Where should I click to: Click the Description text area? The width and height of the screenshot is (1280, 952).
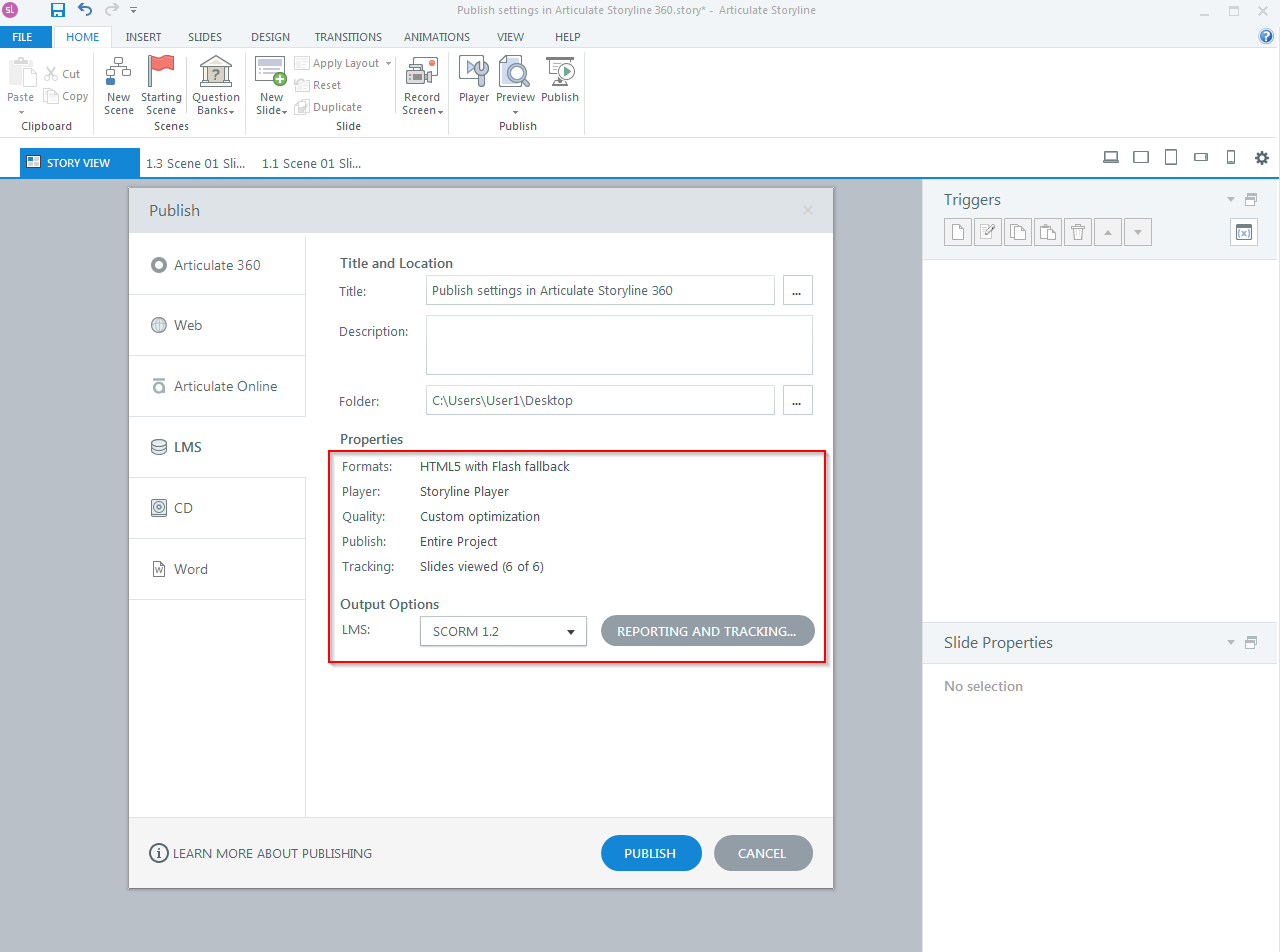coord(619,345)
